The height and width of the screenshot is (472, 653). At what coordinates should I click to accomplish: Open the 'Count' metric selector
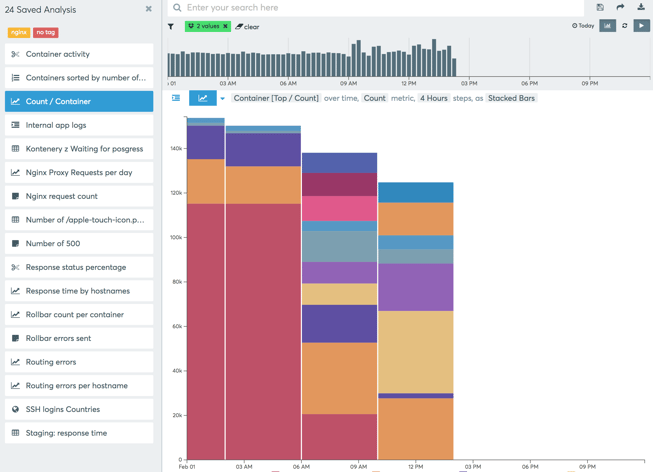pos(374,98)
